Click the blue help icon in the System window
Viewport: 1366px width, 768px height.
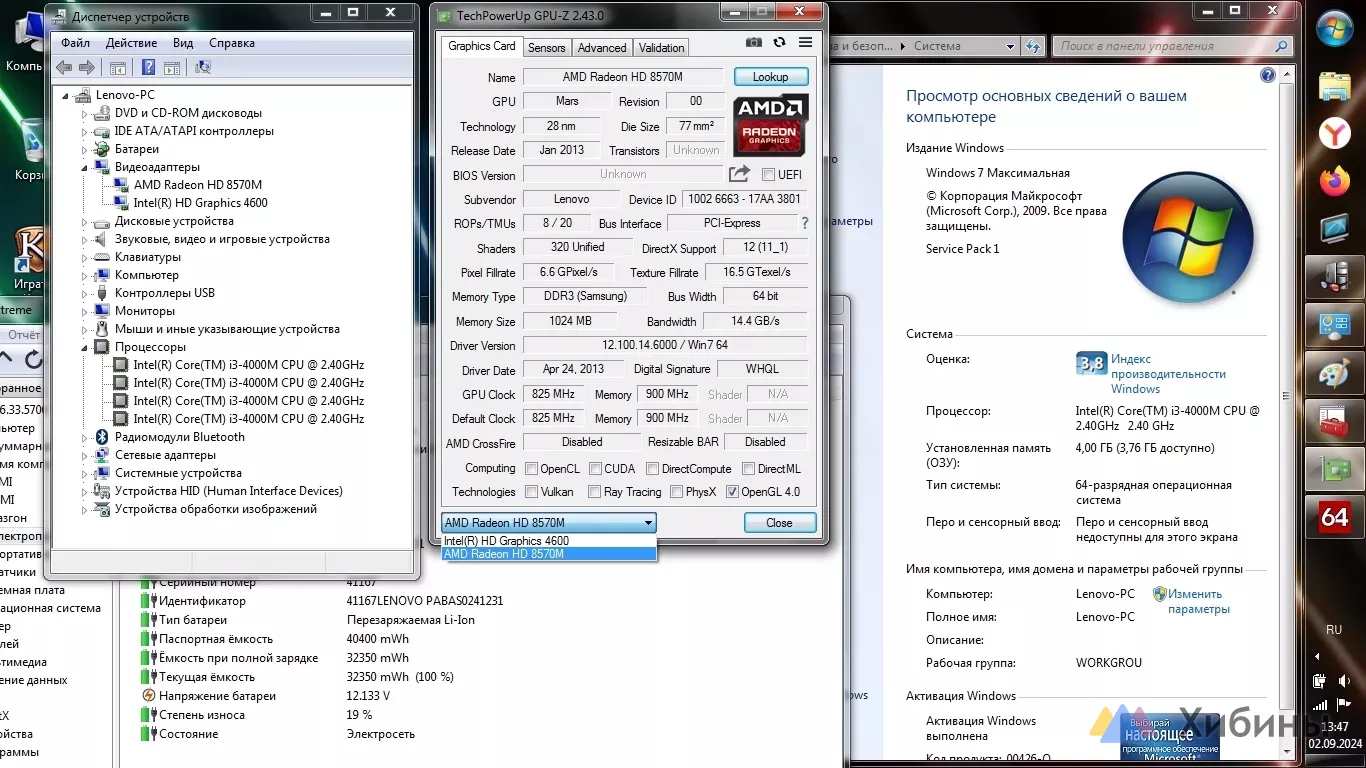[1268, 75]
